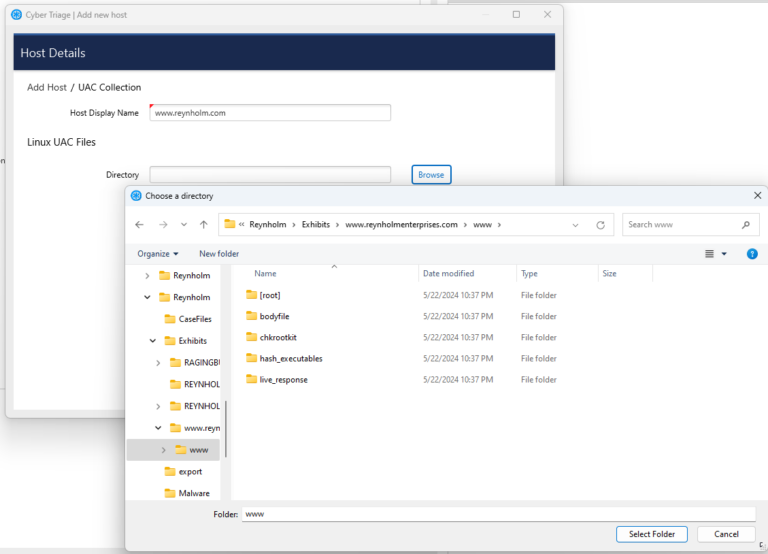The width and height of the screenshot is (768, 554).
Task: Select the hash_executables folder
Action: (x=290, y=358)
